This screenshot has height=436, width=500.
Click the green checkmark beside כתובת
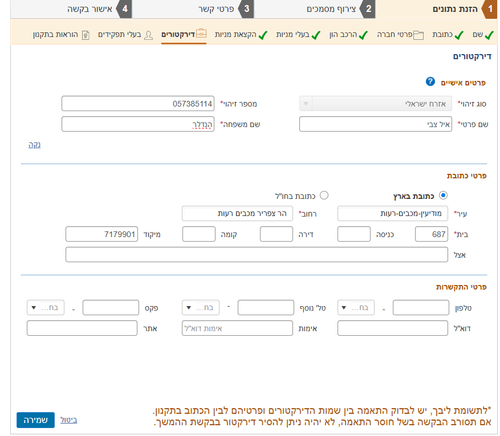(x=459, y=35)
